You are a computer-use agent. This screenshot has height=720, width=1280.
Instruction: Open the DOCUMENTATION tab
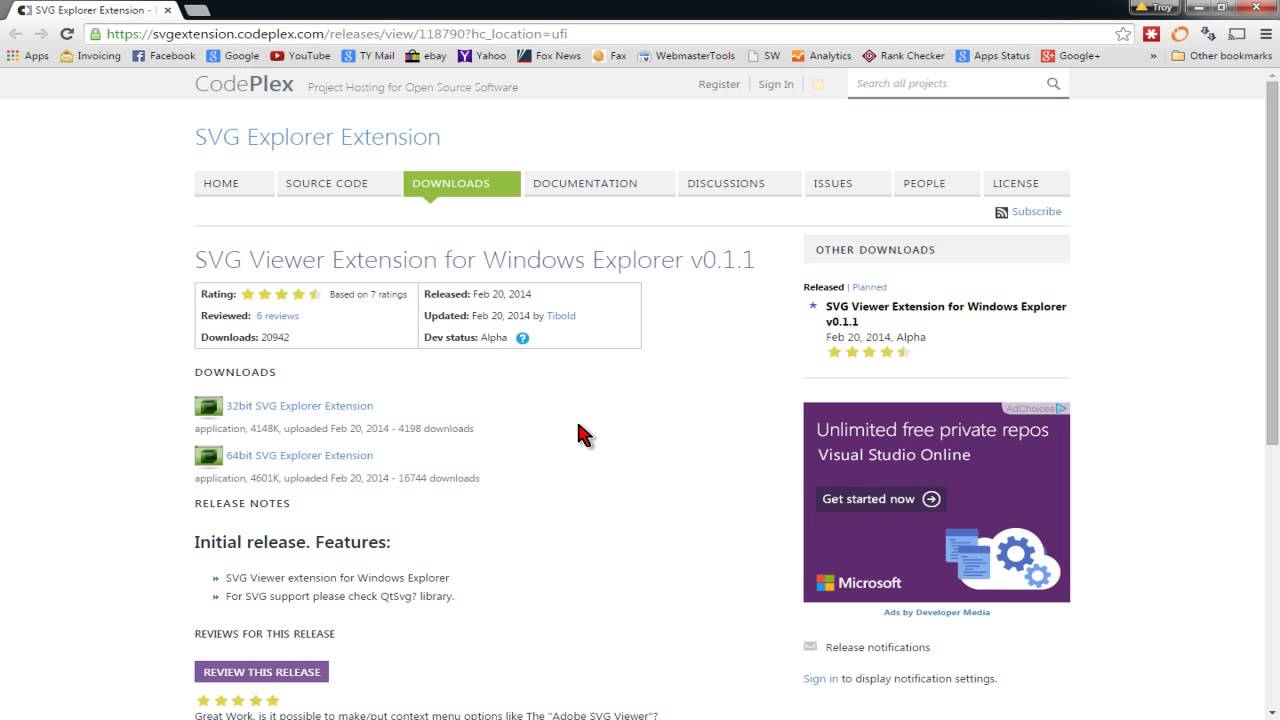pos(598,184)
